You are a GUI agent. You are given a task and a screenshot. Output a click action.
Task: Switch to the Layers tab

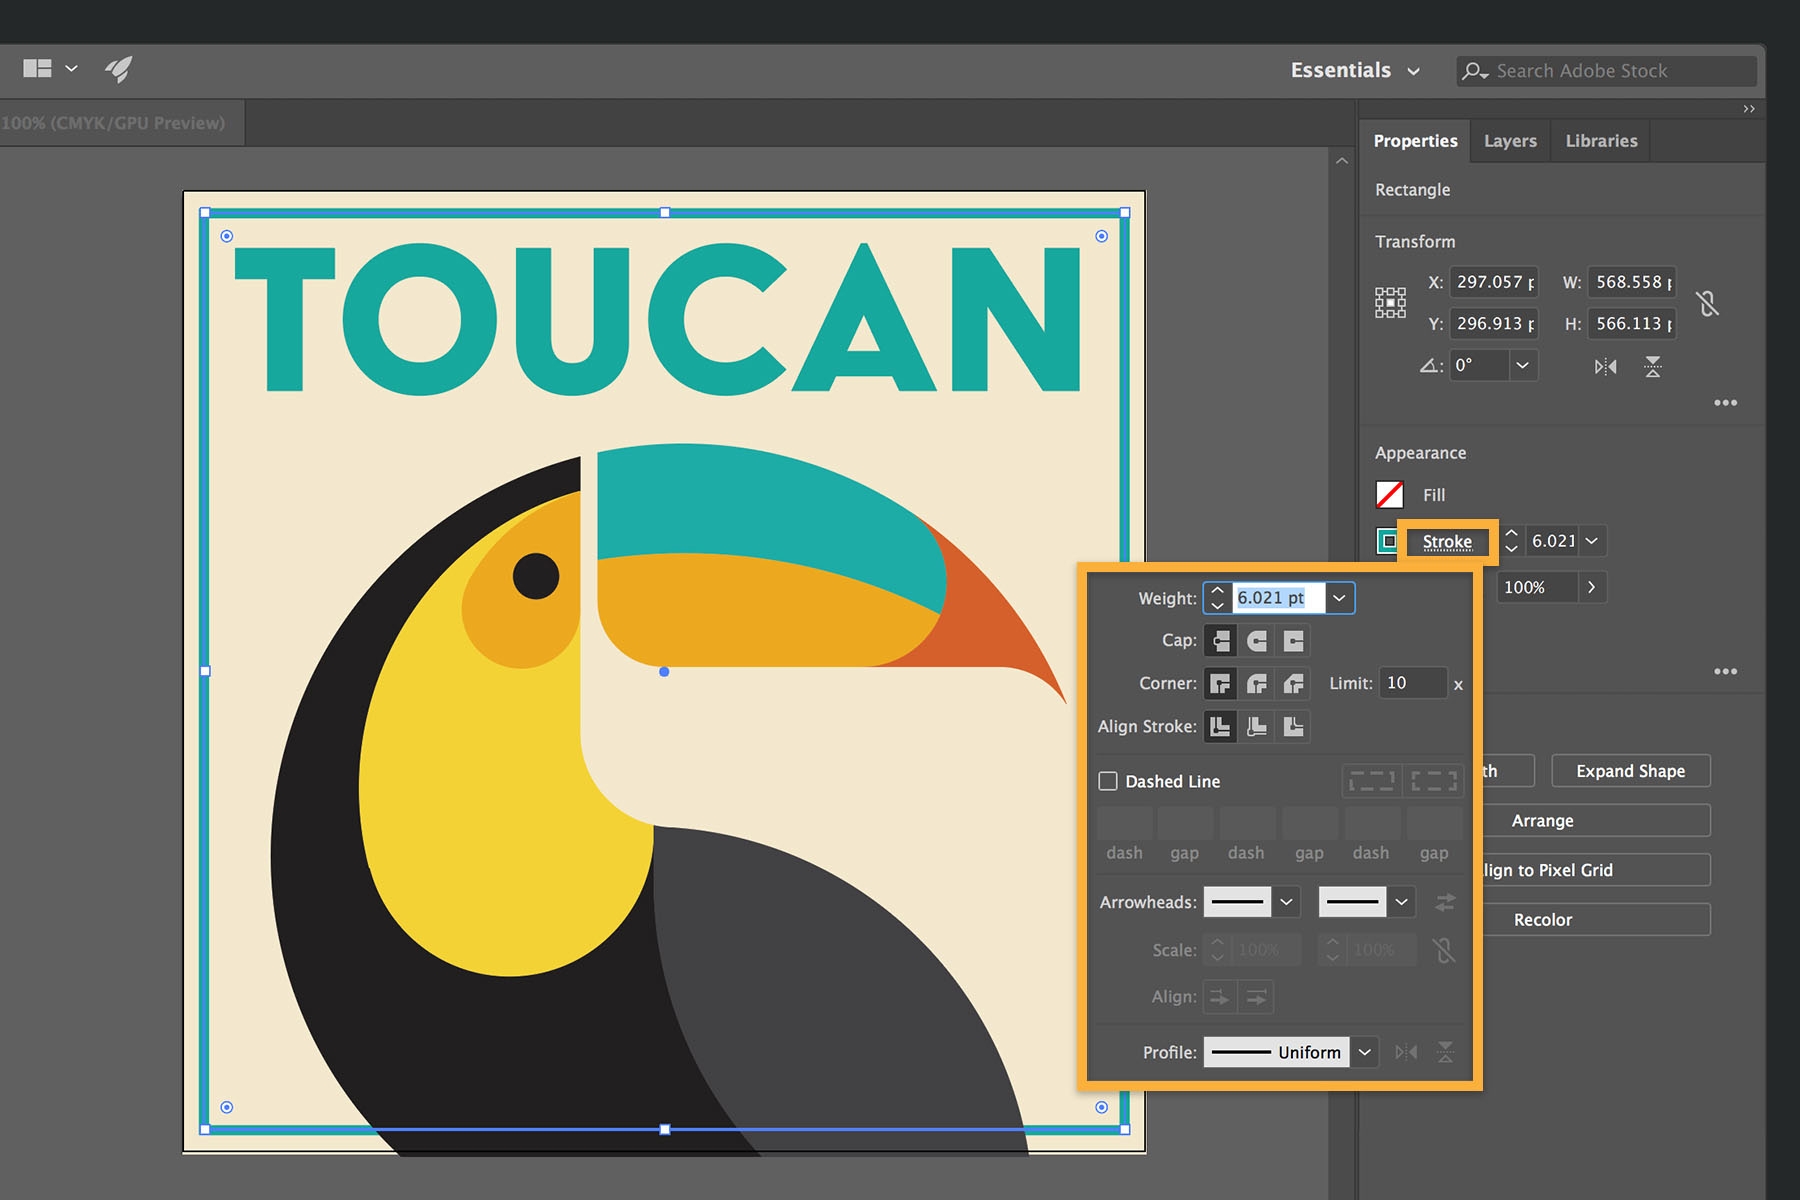click(x=1510, y=141)
